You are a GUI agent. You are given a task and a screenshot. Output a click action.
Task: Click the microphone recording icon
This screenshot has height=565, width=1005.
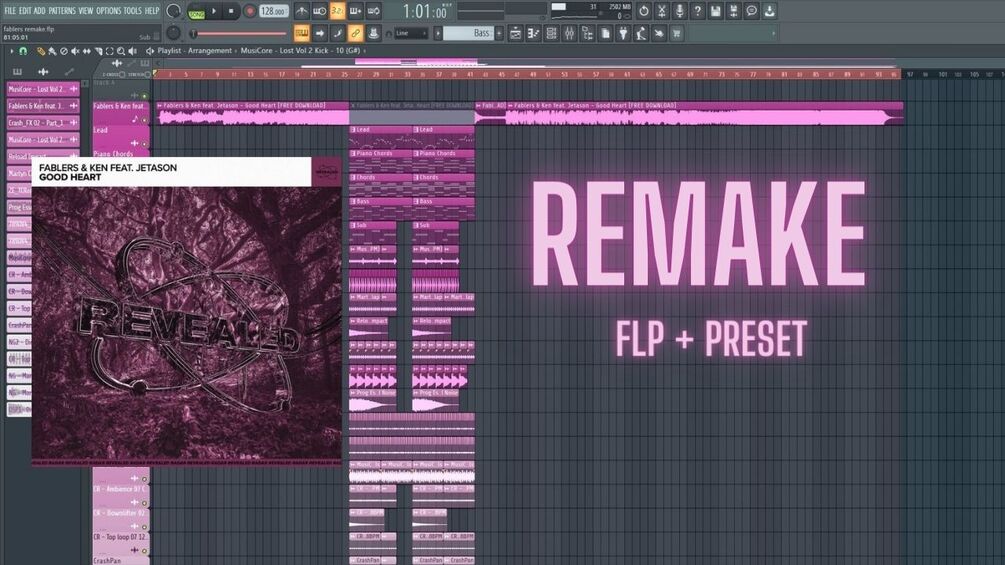pyautogui.click(x=679, y=11)
